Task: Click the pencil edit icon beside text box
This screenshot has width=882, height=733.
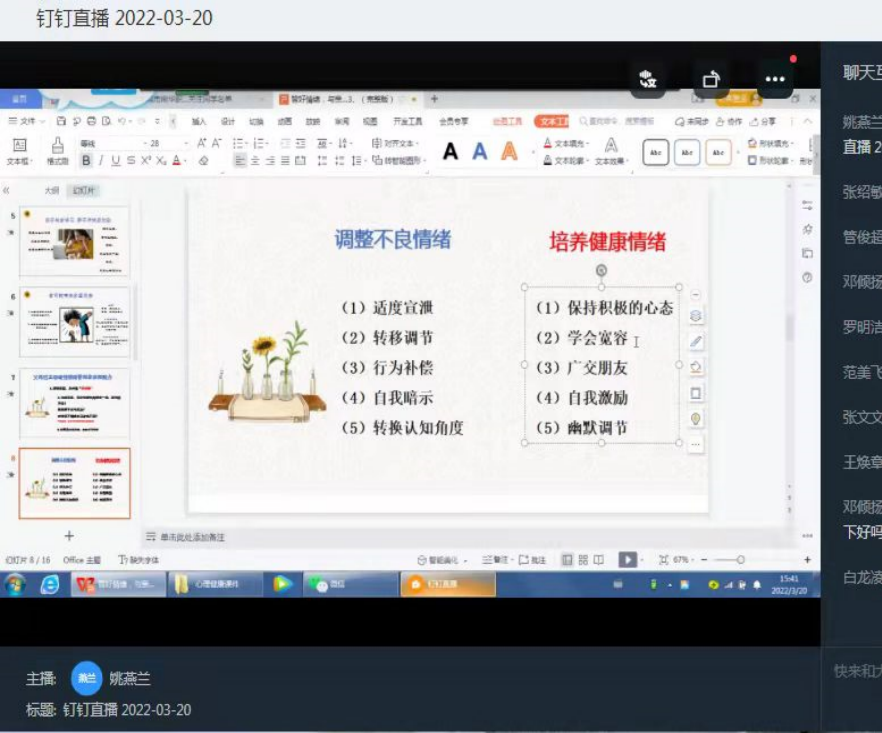Action: tap(696, 341)
